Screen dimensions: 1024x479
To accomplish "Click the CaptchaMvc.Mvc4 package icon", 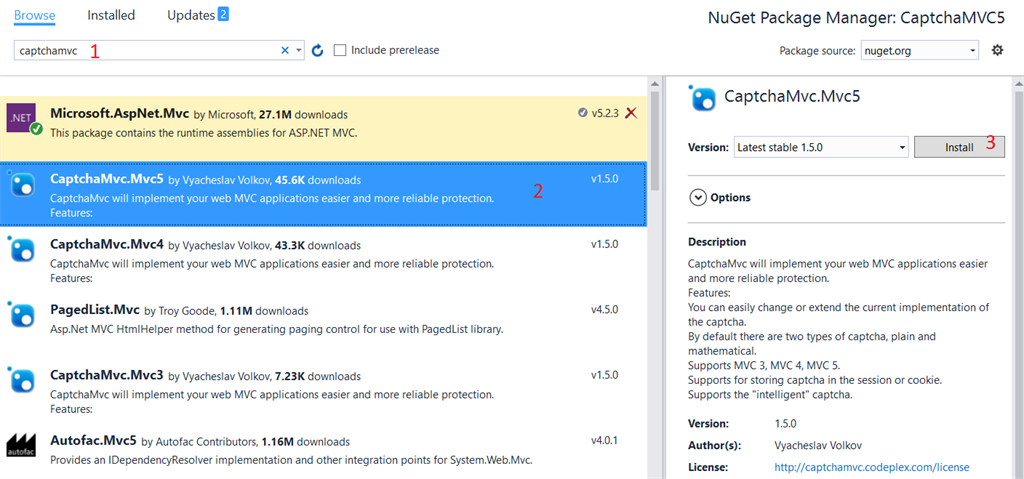I will click(22, 250).
